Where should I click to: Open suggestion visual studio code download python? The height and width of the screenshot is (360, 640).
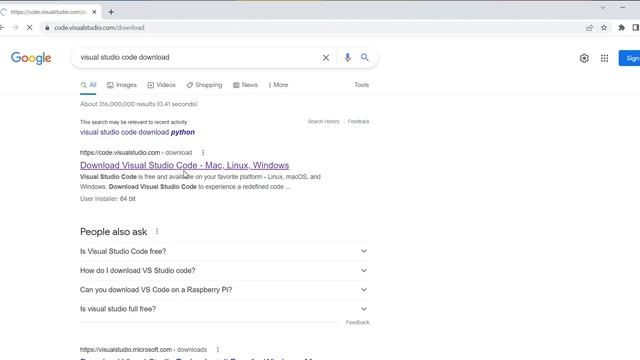pos(137,132)
